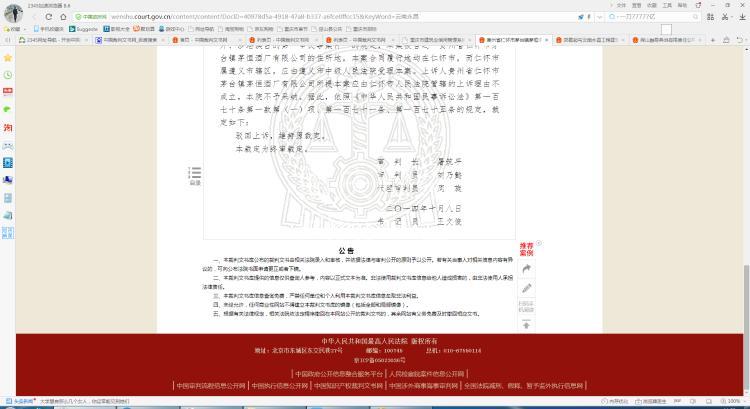Click the red 淘 shopping icon in sidebar

(x=8, y=128)
